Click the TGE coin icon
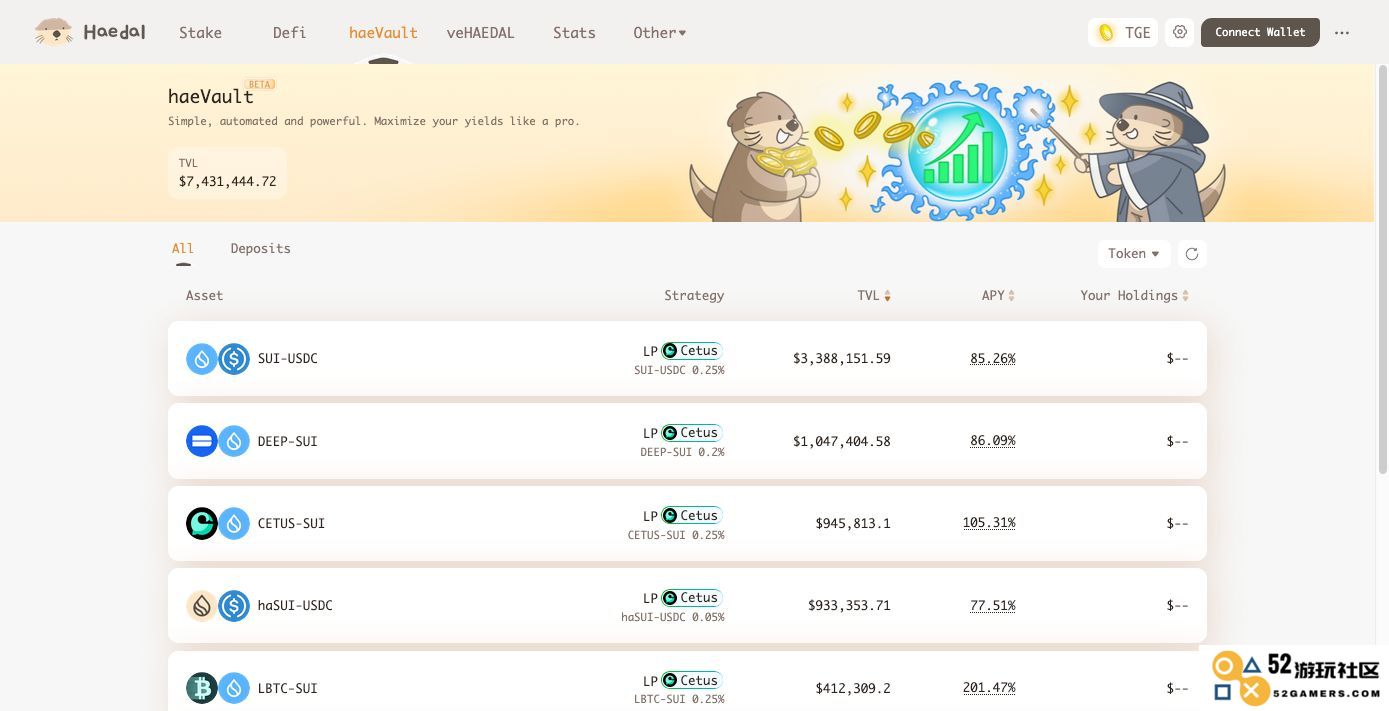 tap(1106, 32)
